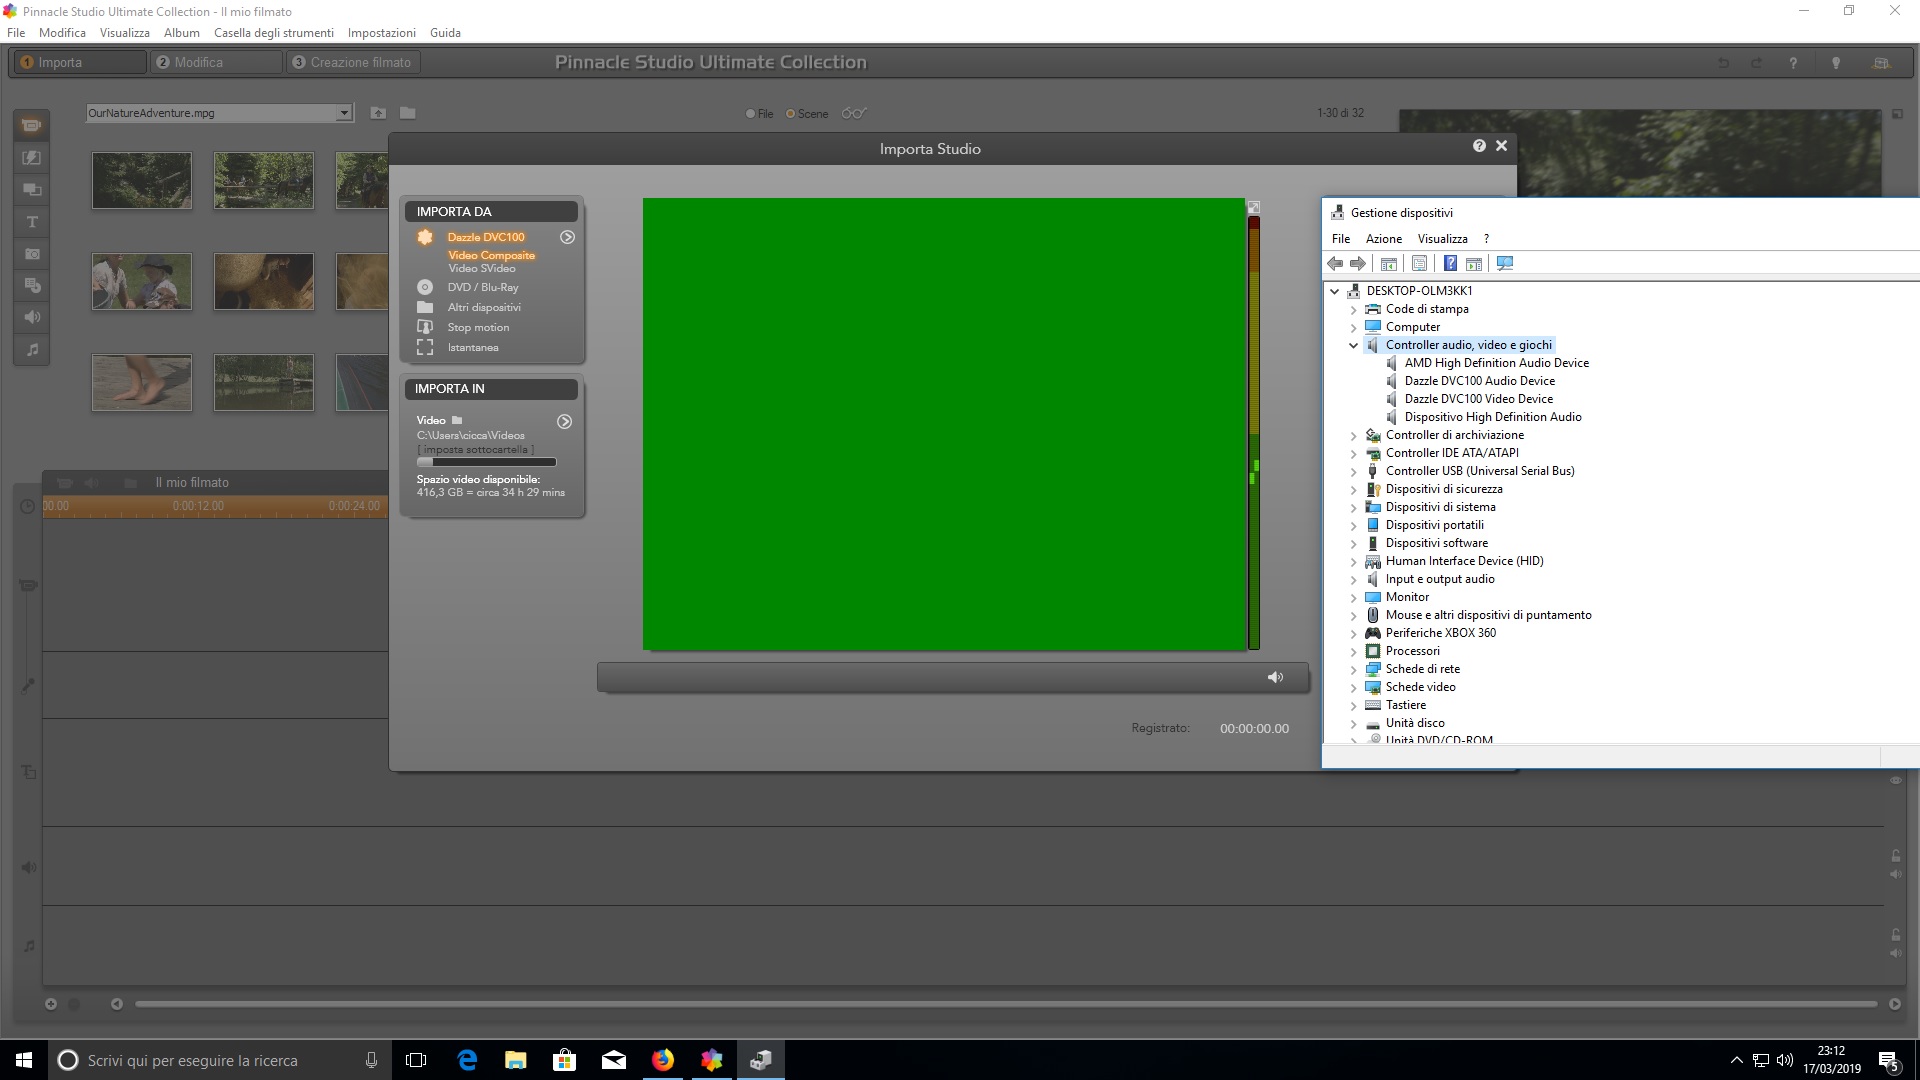Screen dimensions: 1920x1080
Task: Switch to Modifica tab
Action: 215,62
